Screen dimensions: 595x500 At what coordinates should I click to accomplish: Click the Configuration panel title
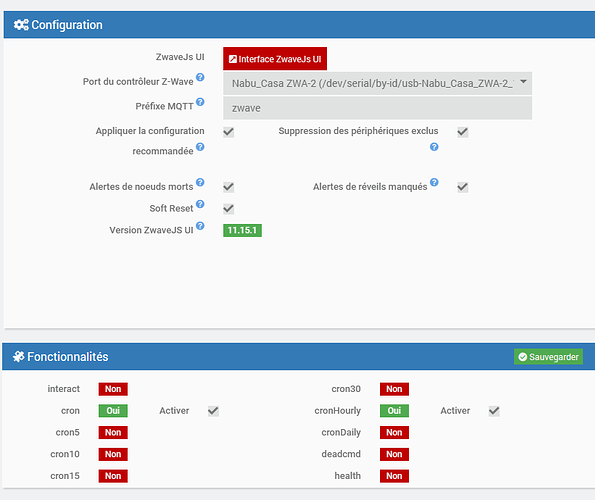tap(67, 25)
